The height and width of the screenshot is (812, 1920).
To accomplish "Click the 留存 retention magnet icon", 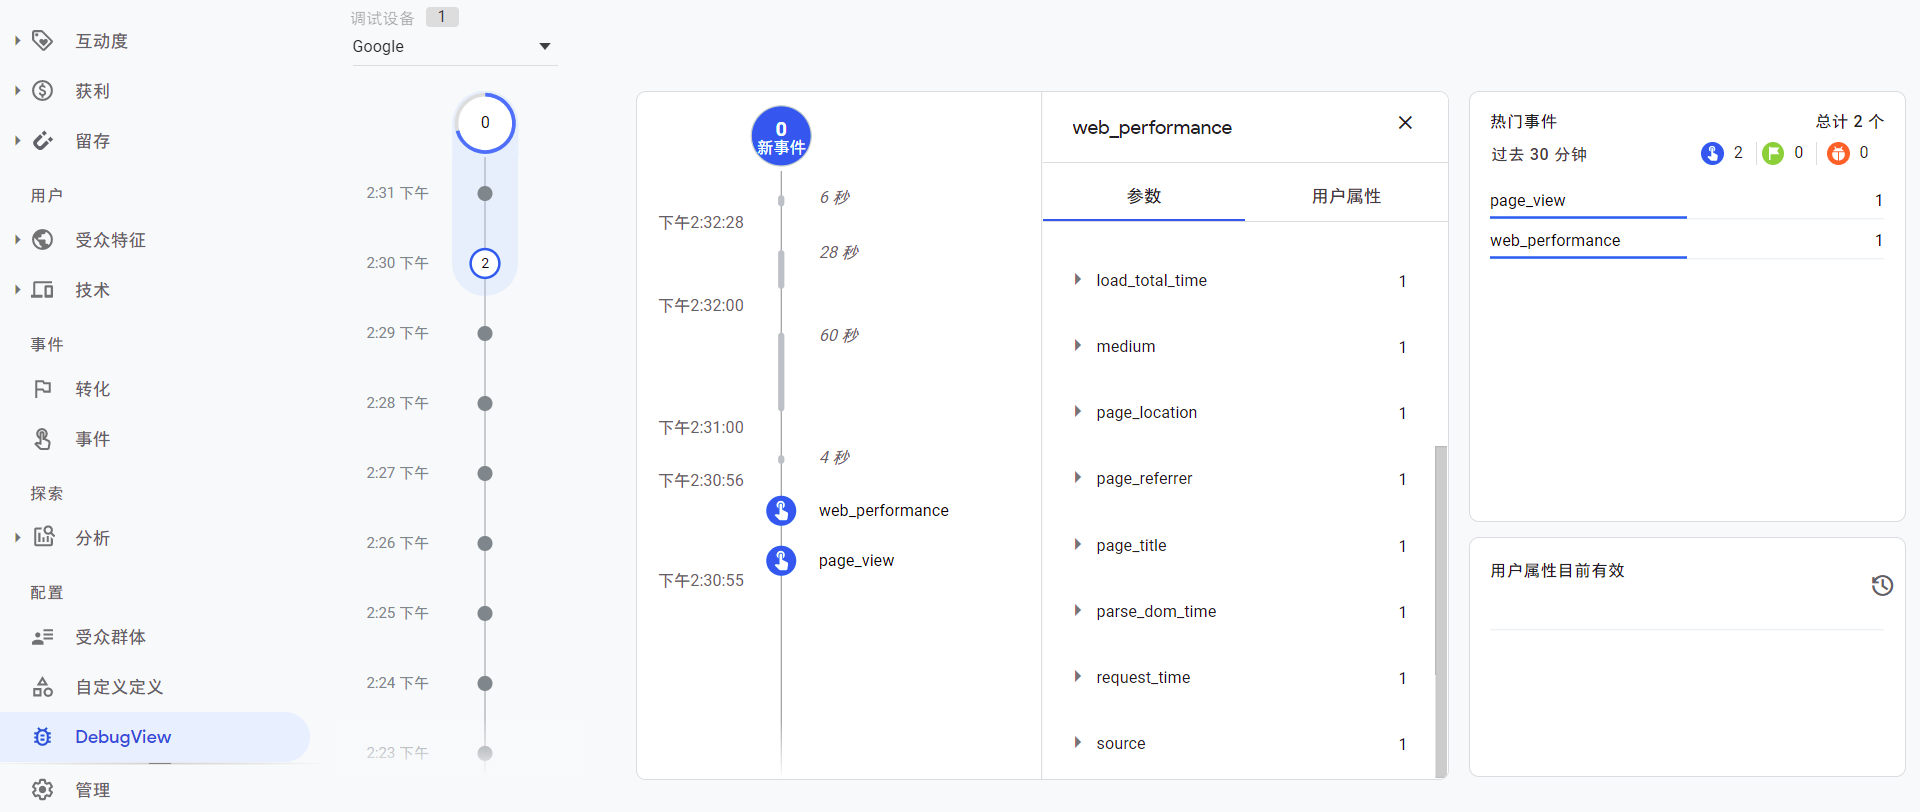I will [42, 141].
